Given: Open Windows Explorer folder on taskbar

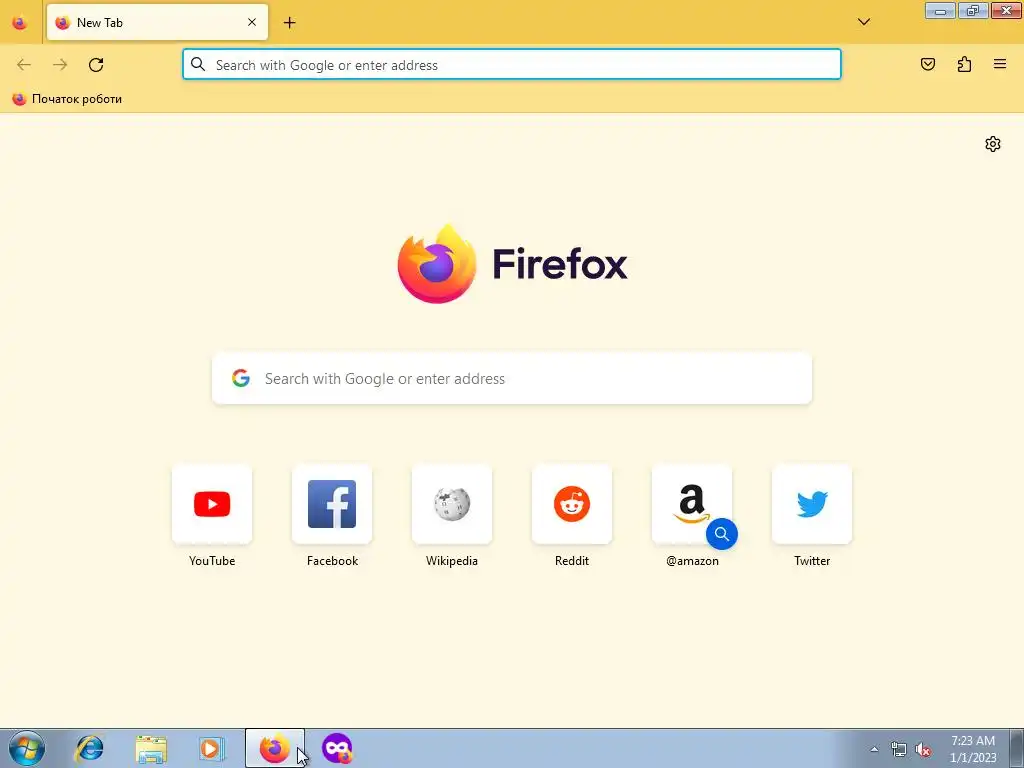Looking at the screenshot, I should [151, 748].
